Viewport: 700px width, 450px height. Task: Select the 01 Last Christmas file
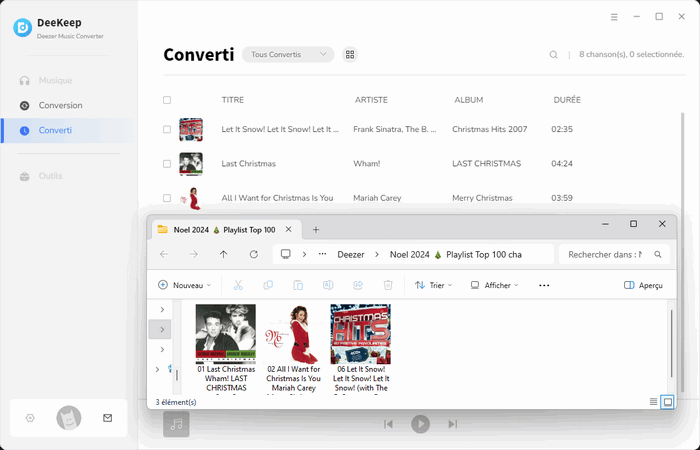226,348
